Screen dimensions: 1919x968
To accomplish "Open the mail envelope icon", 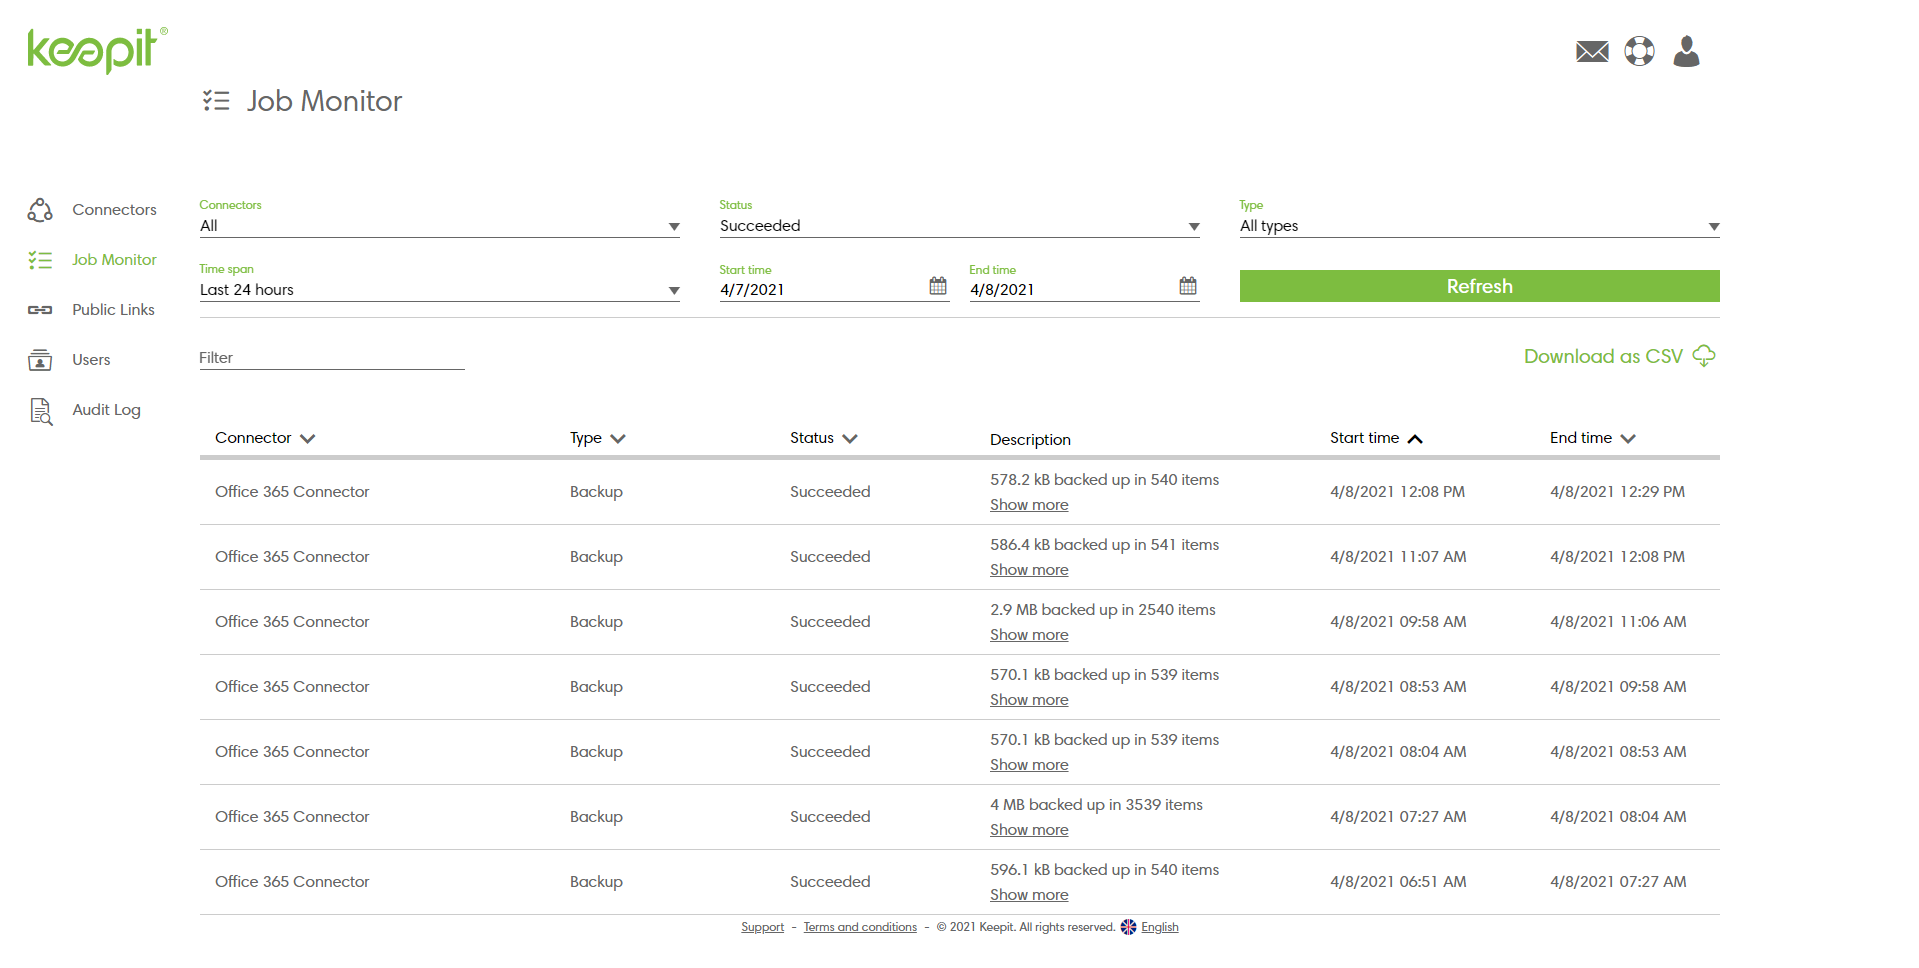I will [x=1592, y=51].
